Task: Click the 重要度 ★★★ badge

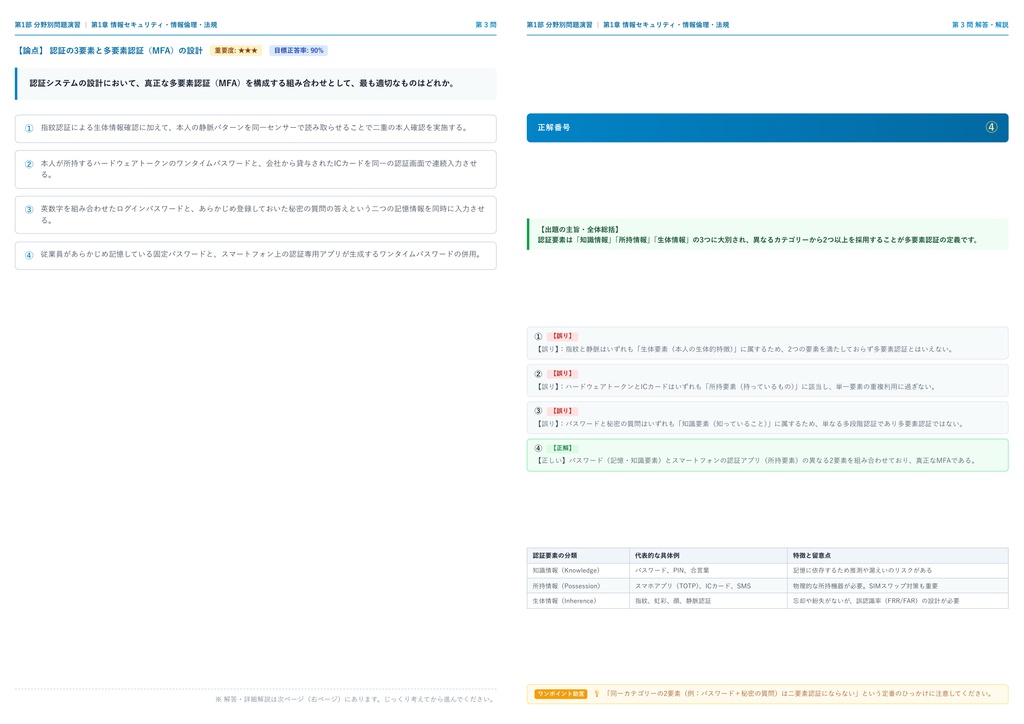Action: coord(236,50)
